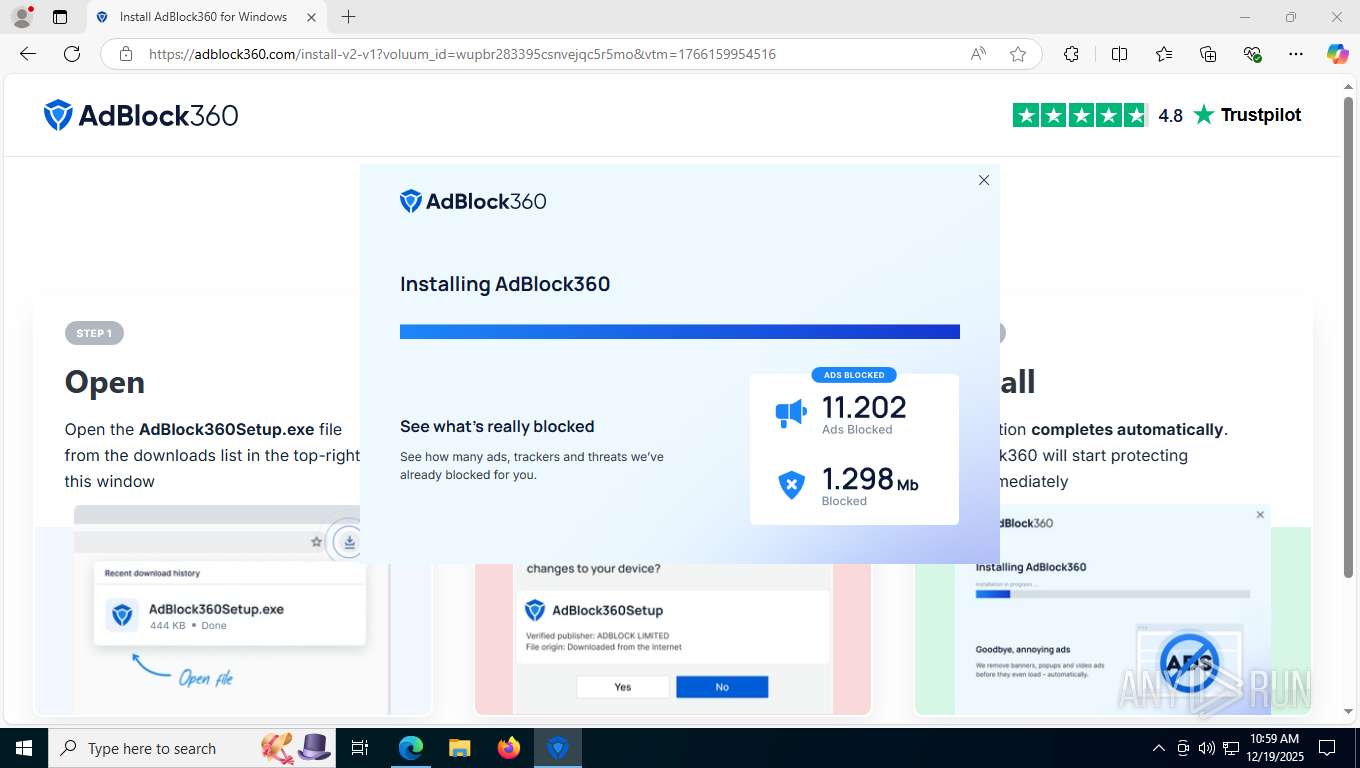1360x768 pixels.
Task: Click the STEP 1 badge
Action: point(94,333)
